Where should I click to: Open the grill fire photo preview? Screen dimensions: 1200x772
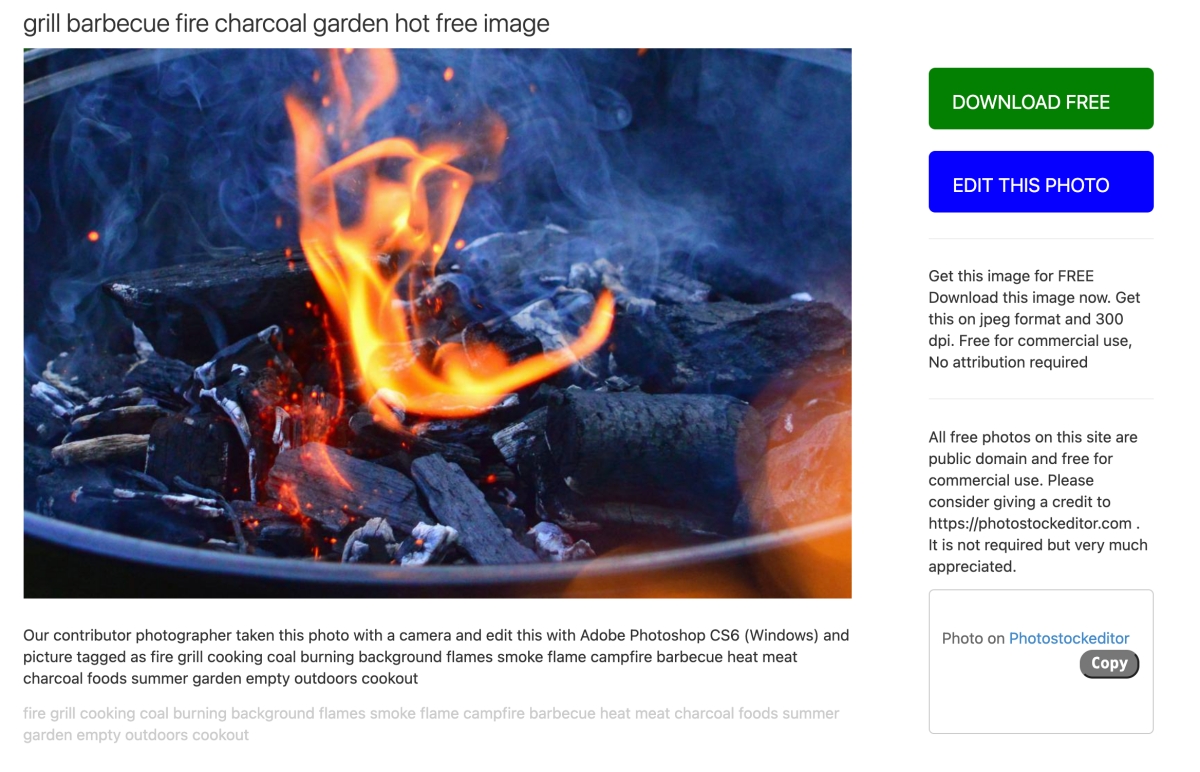pyautogui.click(x=437, y=323)
